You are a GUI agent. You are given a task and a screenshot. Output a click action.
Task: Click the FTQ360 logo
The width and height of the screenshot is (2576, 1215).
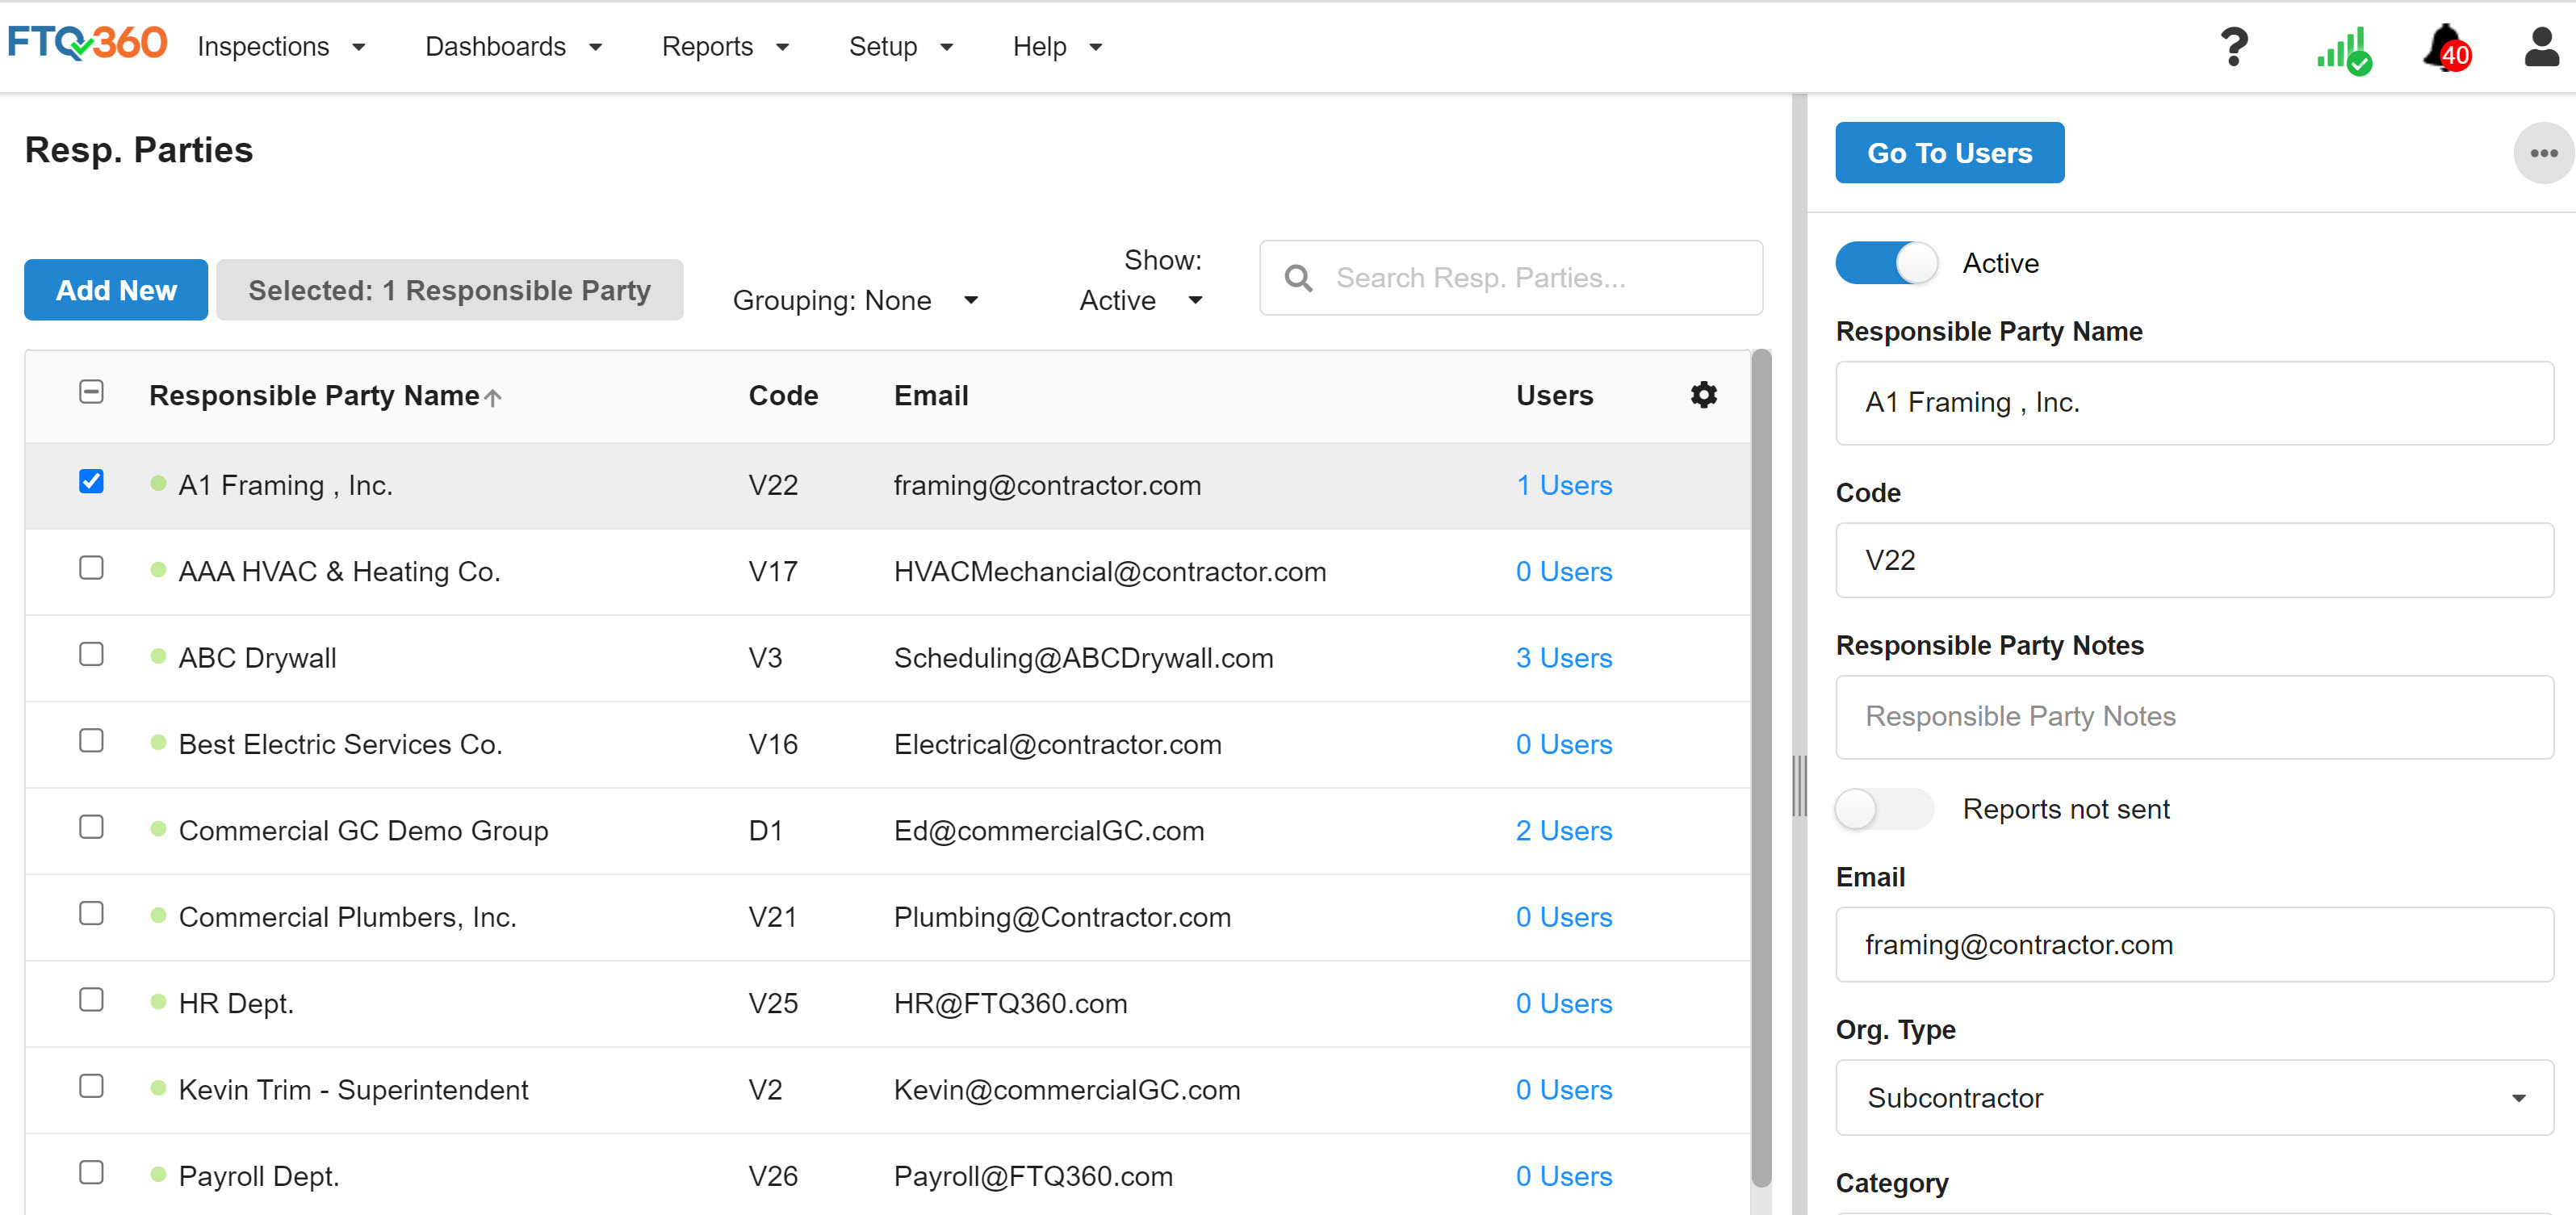[87, 44]
